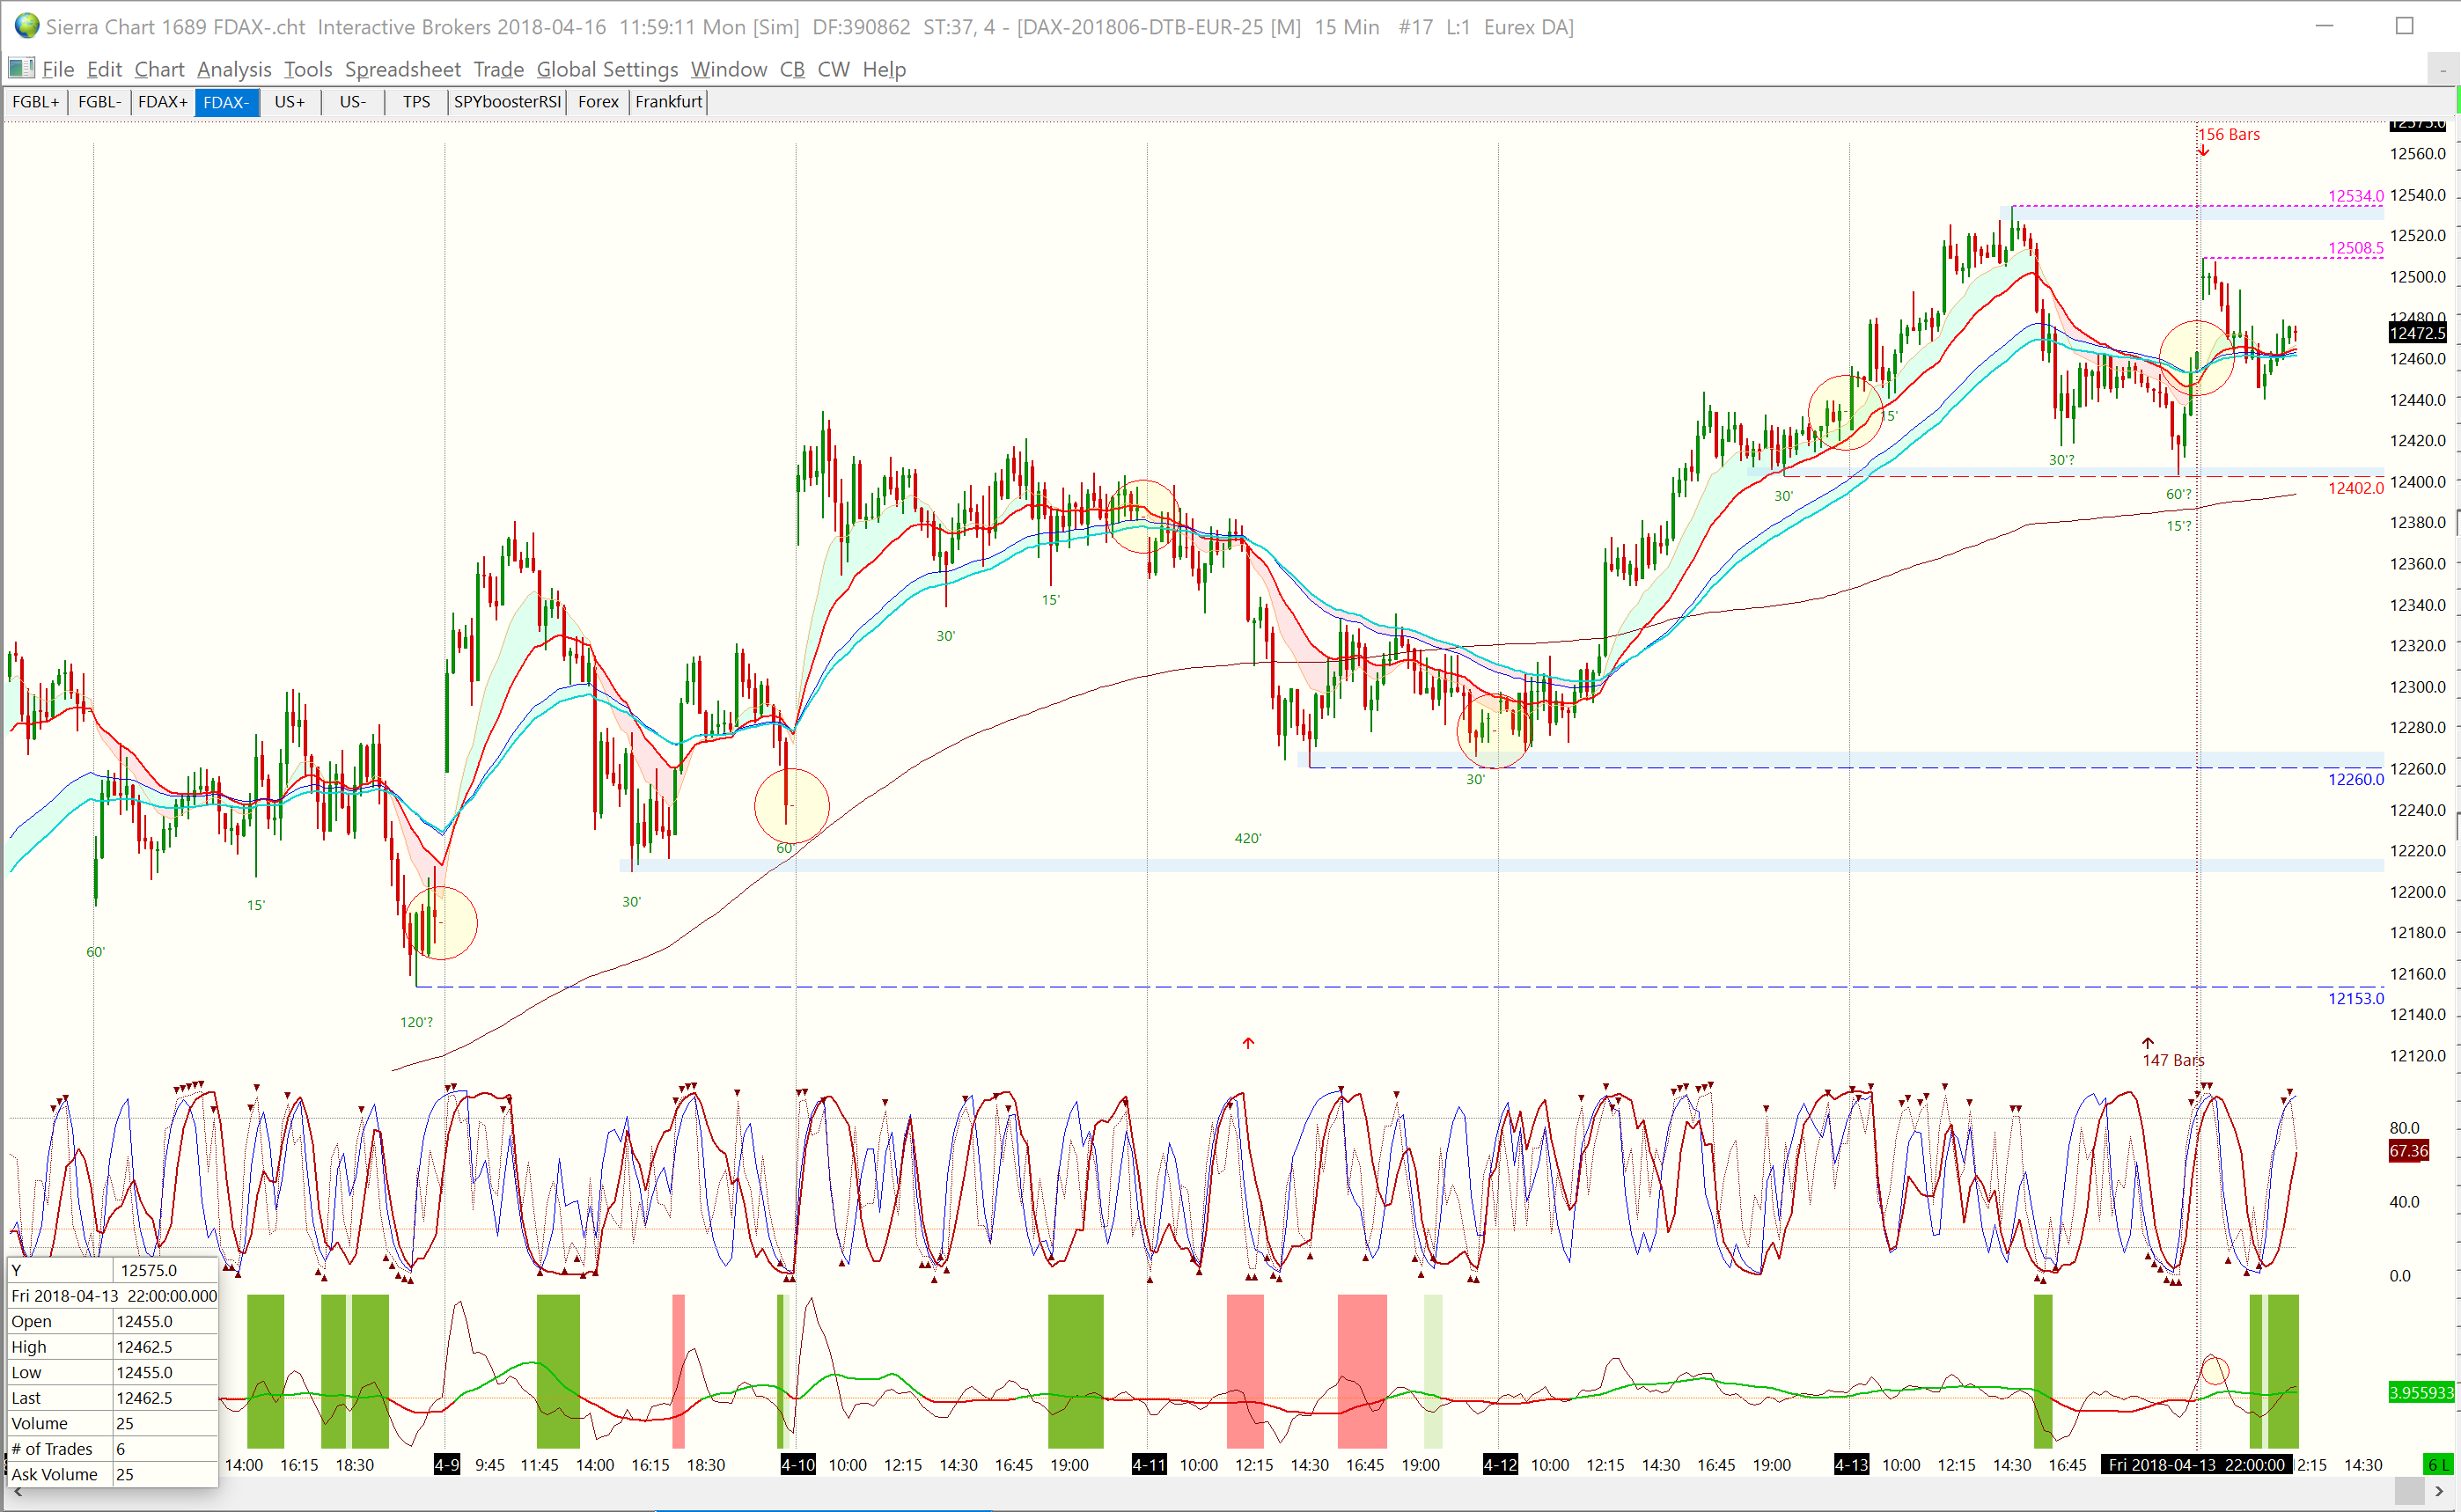Screen dimensions: 2461x1512
Task: Select the Forex chart tab
Action: point(598,102)
